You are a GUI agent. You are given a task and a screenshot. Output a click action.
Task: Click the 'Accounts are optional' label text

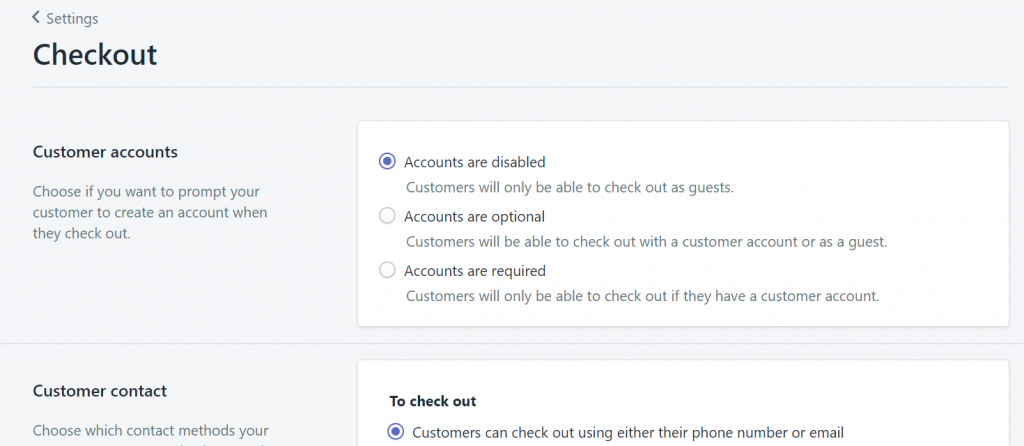pos(474,215)
